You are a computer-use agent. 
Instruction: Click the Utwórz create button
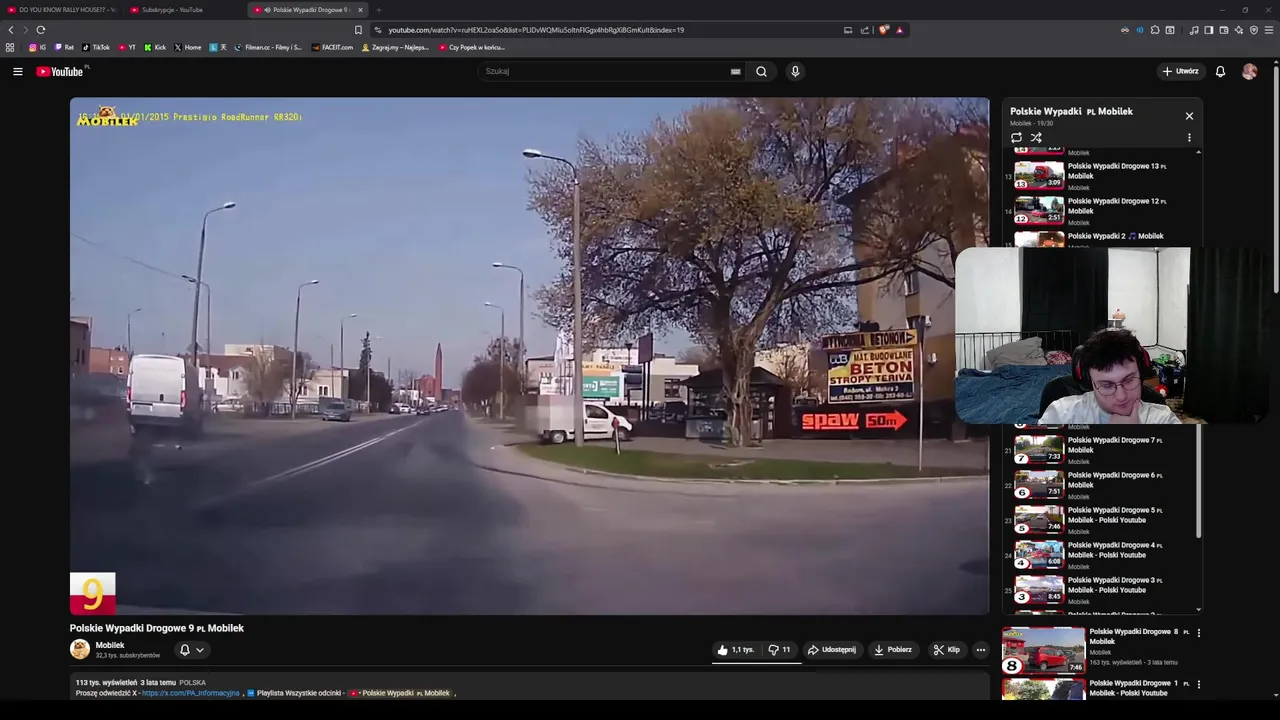tap(1180, 71)
